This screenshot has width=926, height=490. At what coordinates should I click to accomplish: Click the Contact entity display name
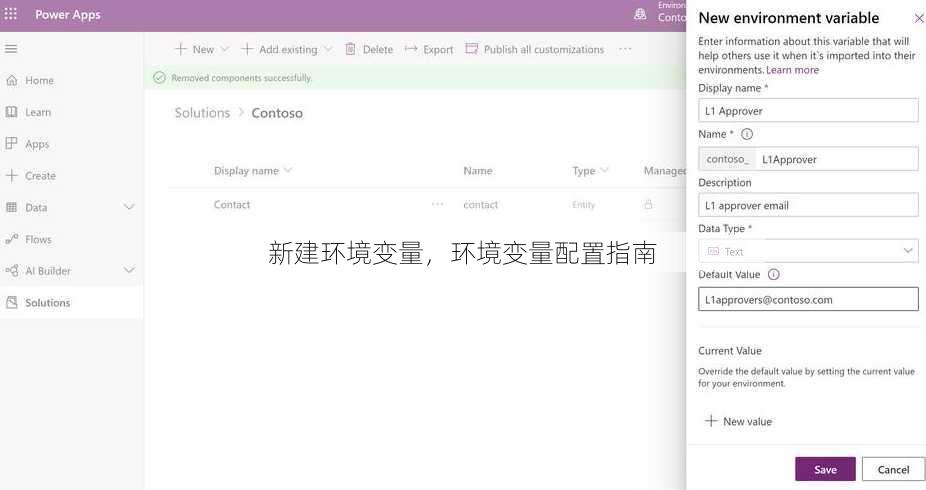232,204
